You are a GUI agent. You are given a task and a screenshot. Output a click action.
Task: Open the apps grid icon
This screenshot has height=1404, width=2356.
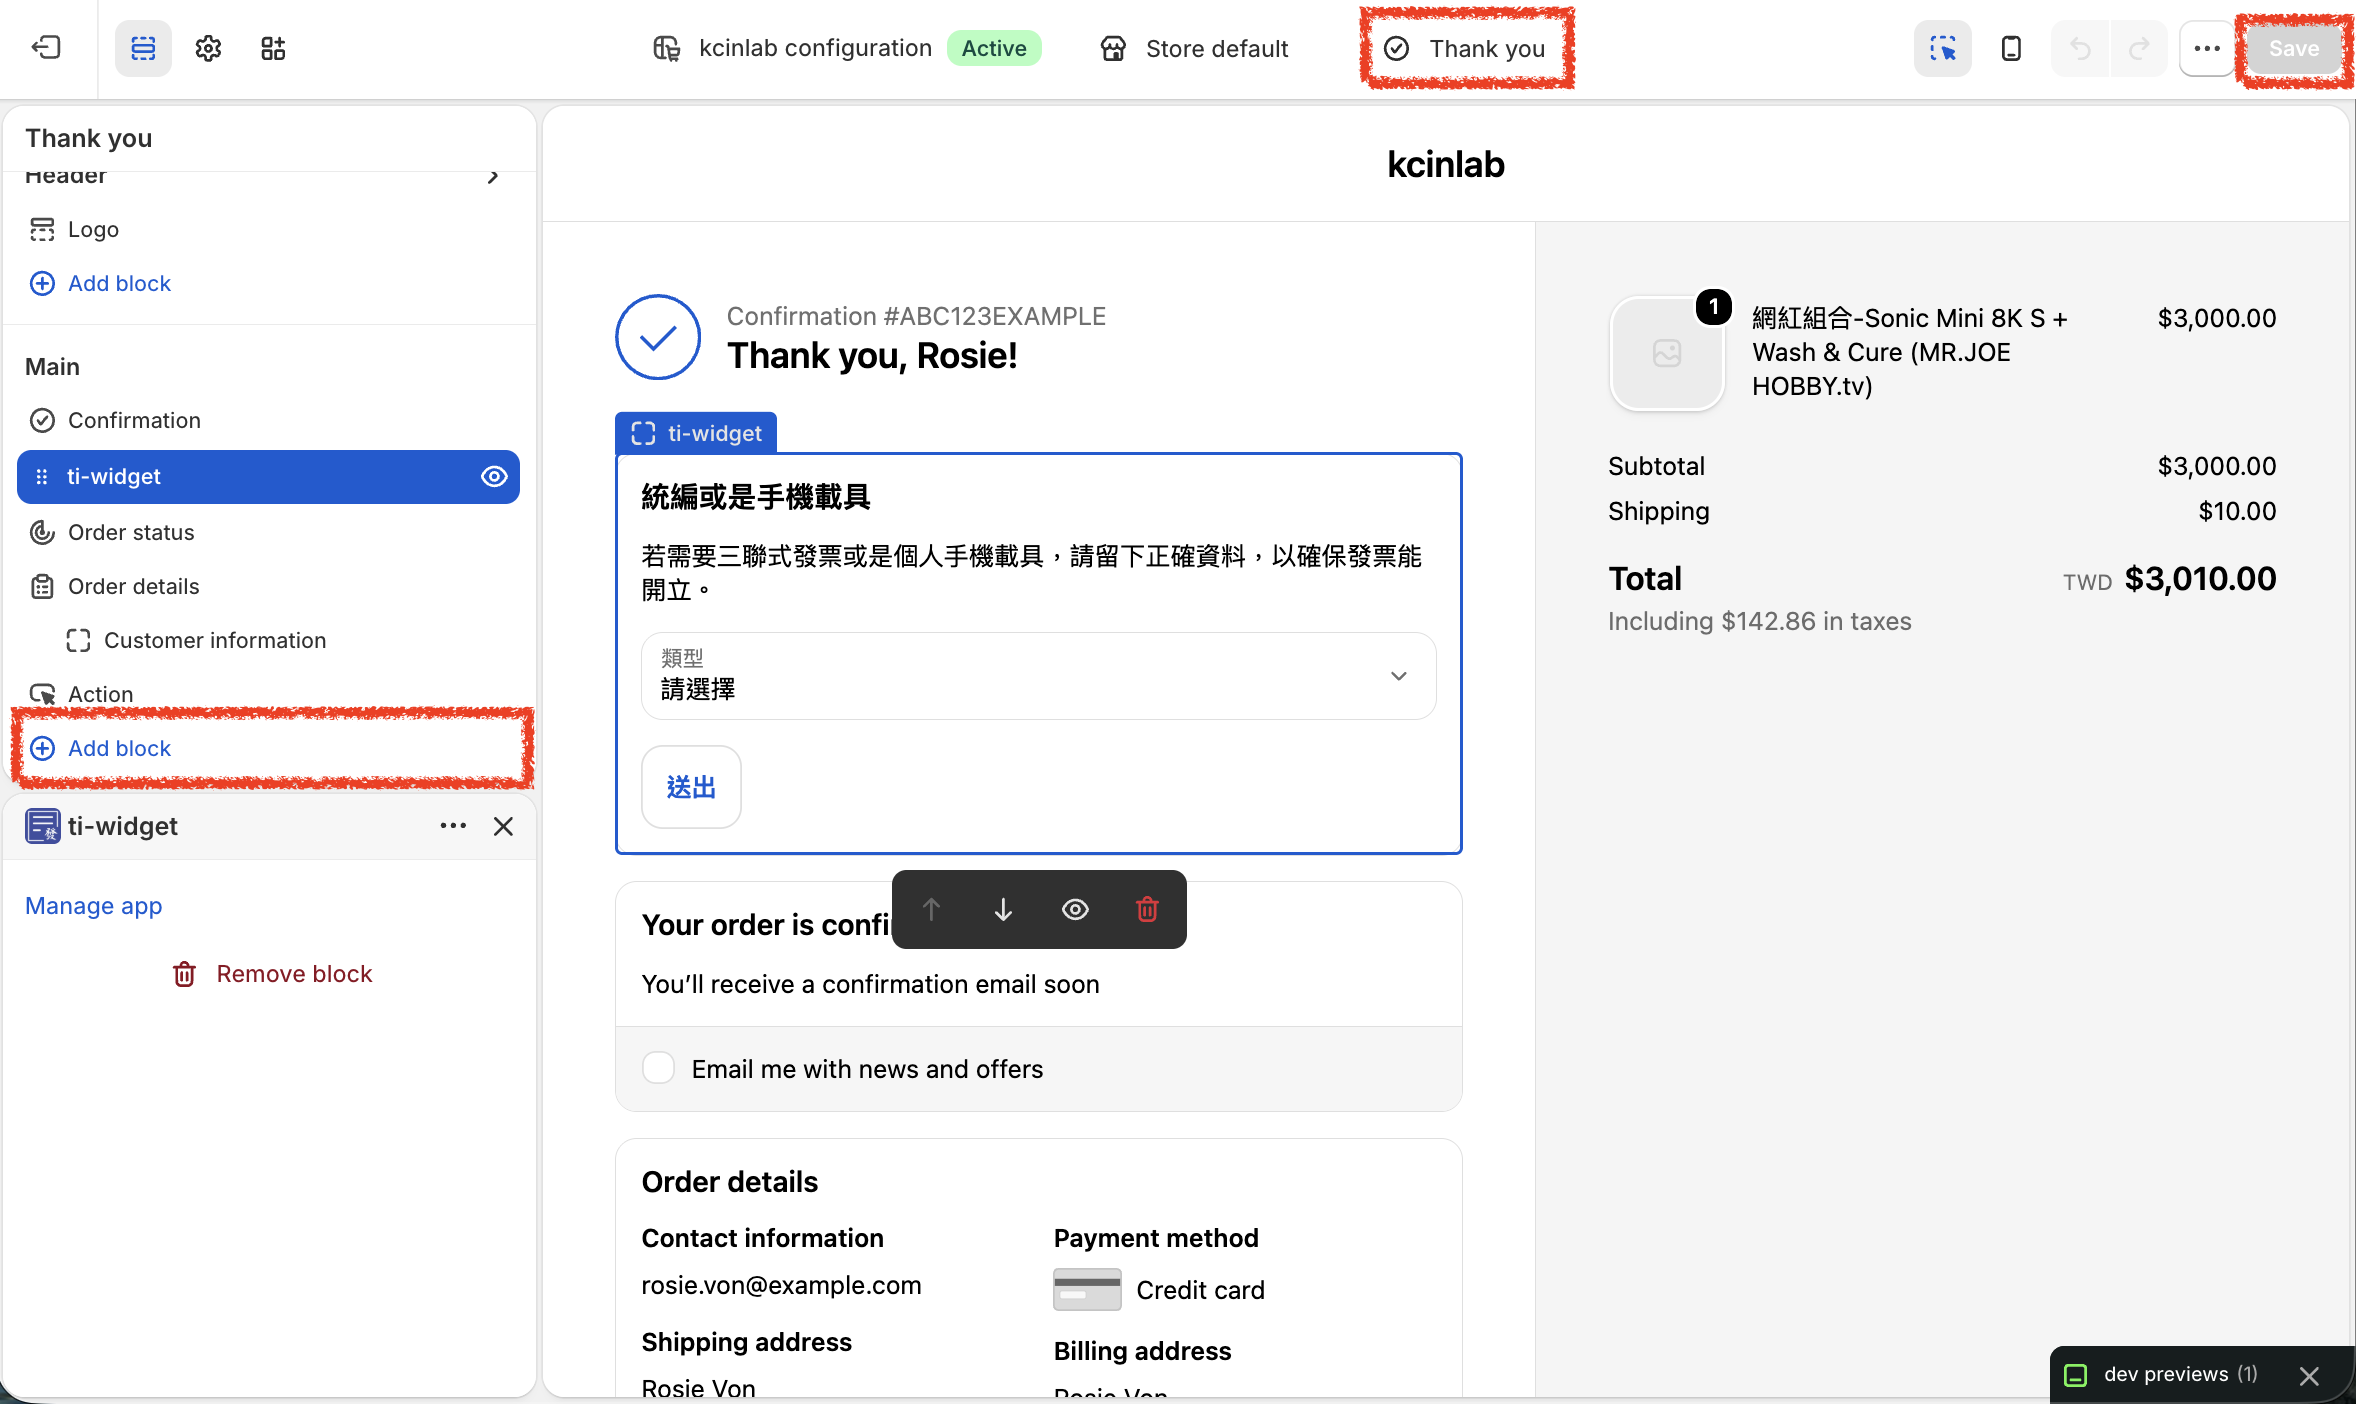coord(273,48)
